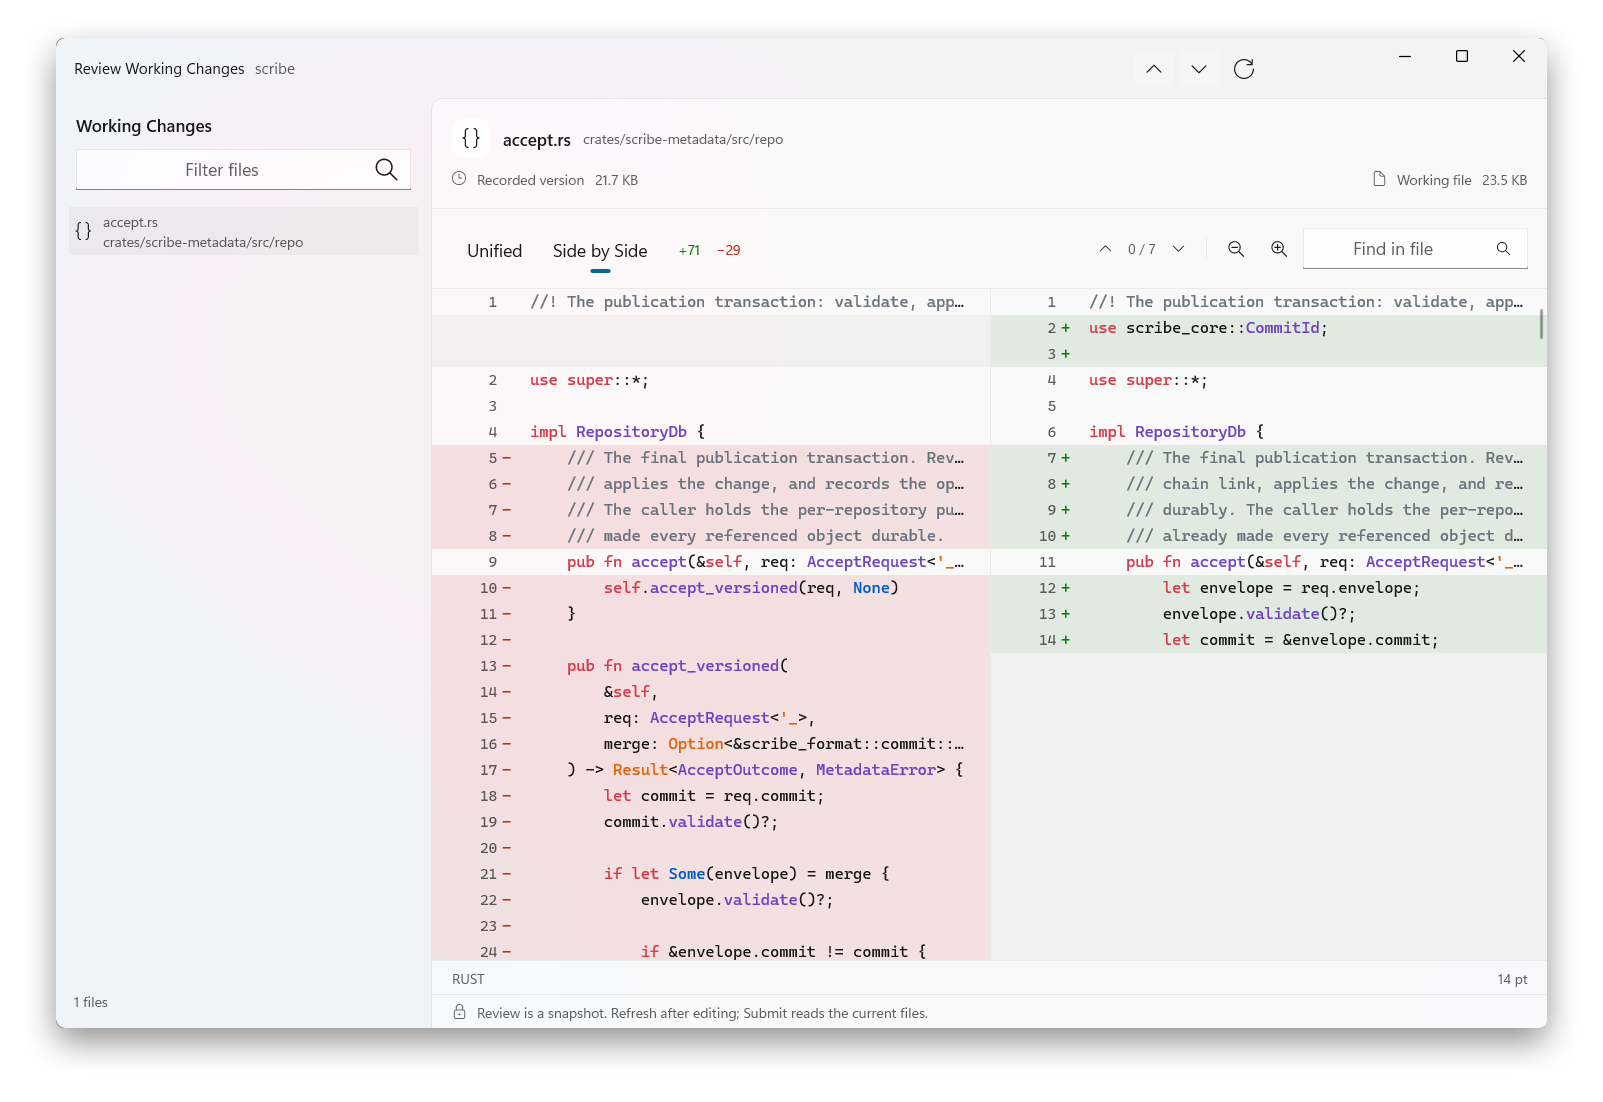The height and width of the screenshot is (1102, 1603).
Task: Zoom out the diff text
Action: pyautogui.click(x=1235, y=249)
